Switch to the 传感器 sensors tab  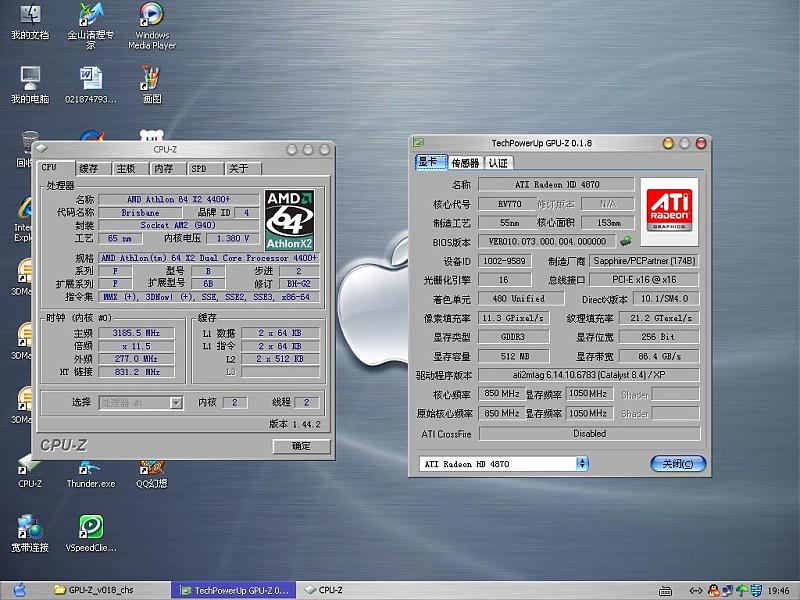coord(465,163)
